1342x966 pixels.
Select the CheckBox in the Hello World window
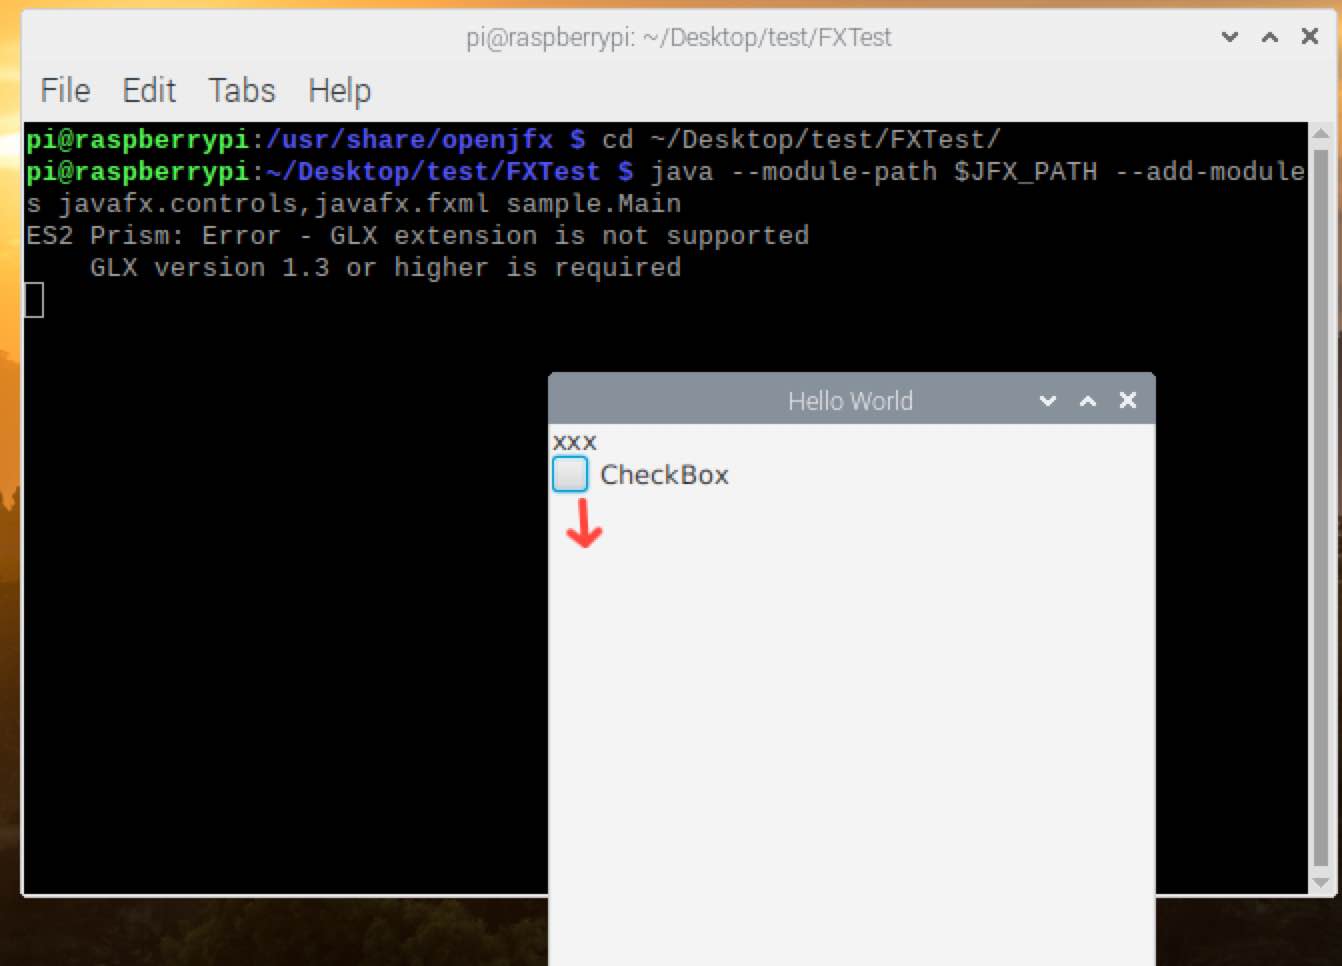tap(569, 474)
